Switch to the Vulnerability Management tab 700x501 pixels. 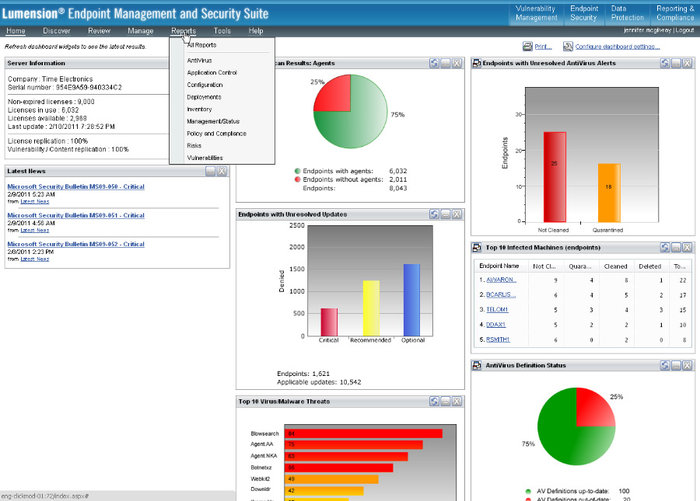pyautogui.click(x=536, y=13)
